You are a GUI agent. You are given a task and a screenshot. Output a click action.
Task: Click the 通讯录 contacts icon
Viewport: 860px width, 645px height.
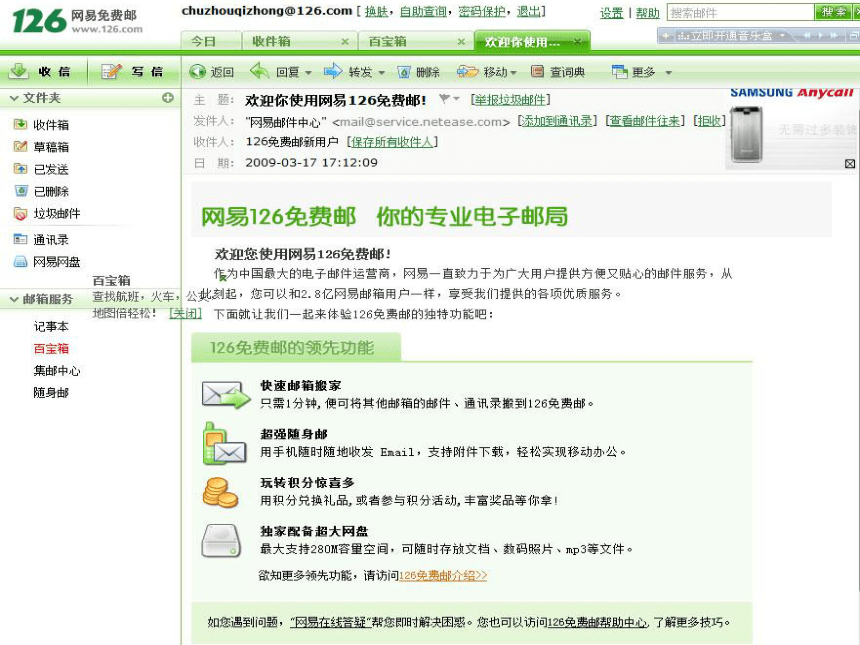click(20, 239)
